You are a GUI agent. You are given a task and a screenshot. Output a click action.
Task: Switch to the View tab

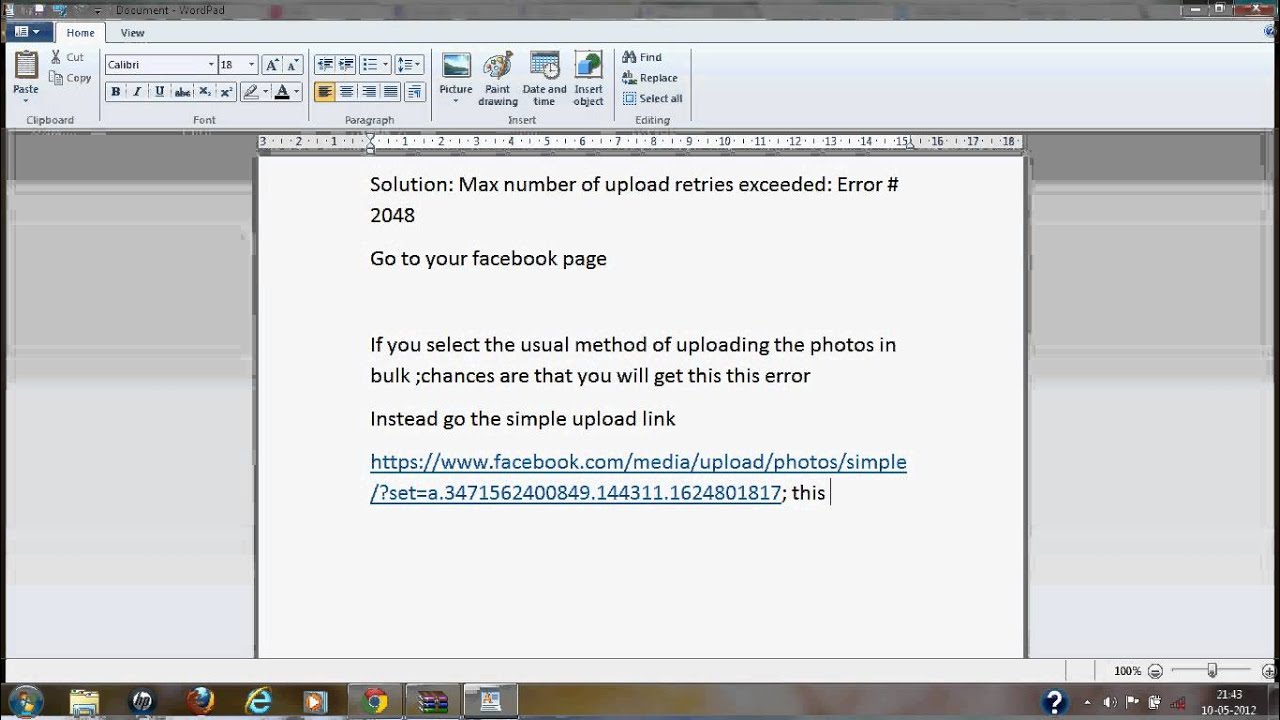[132, 33]
